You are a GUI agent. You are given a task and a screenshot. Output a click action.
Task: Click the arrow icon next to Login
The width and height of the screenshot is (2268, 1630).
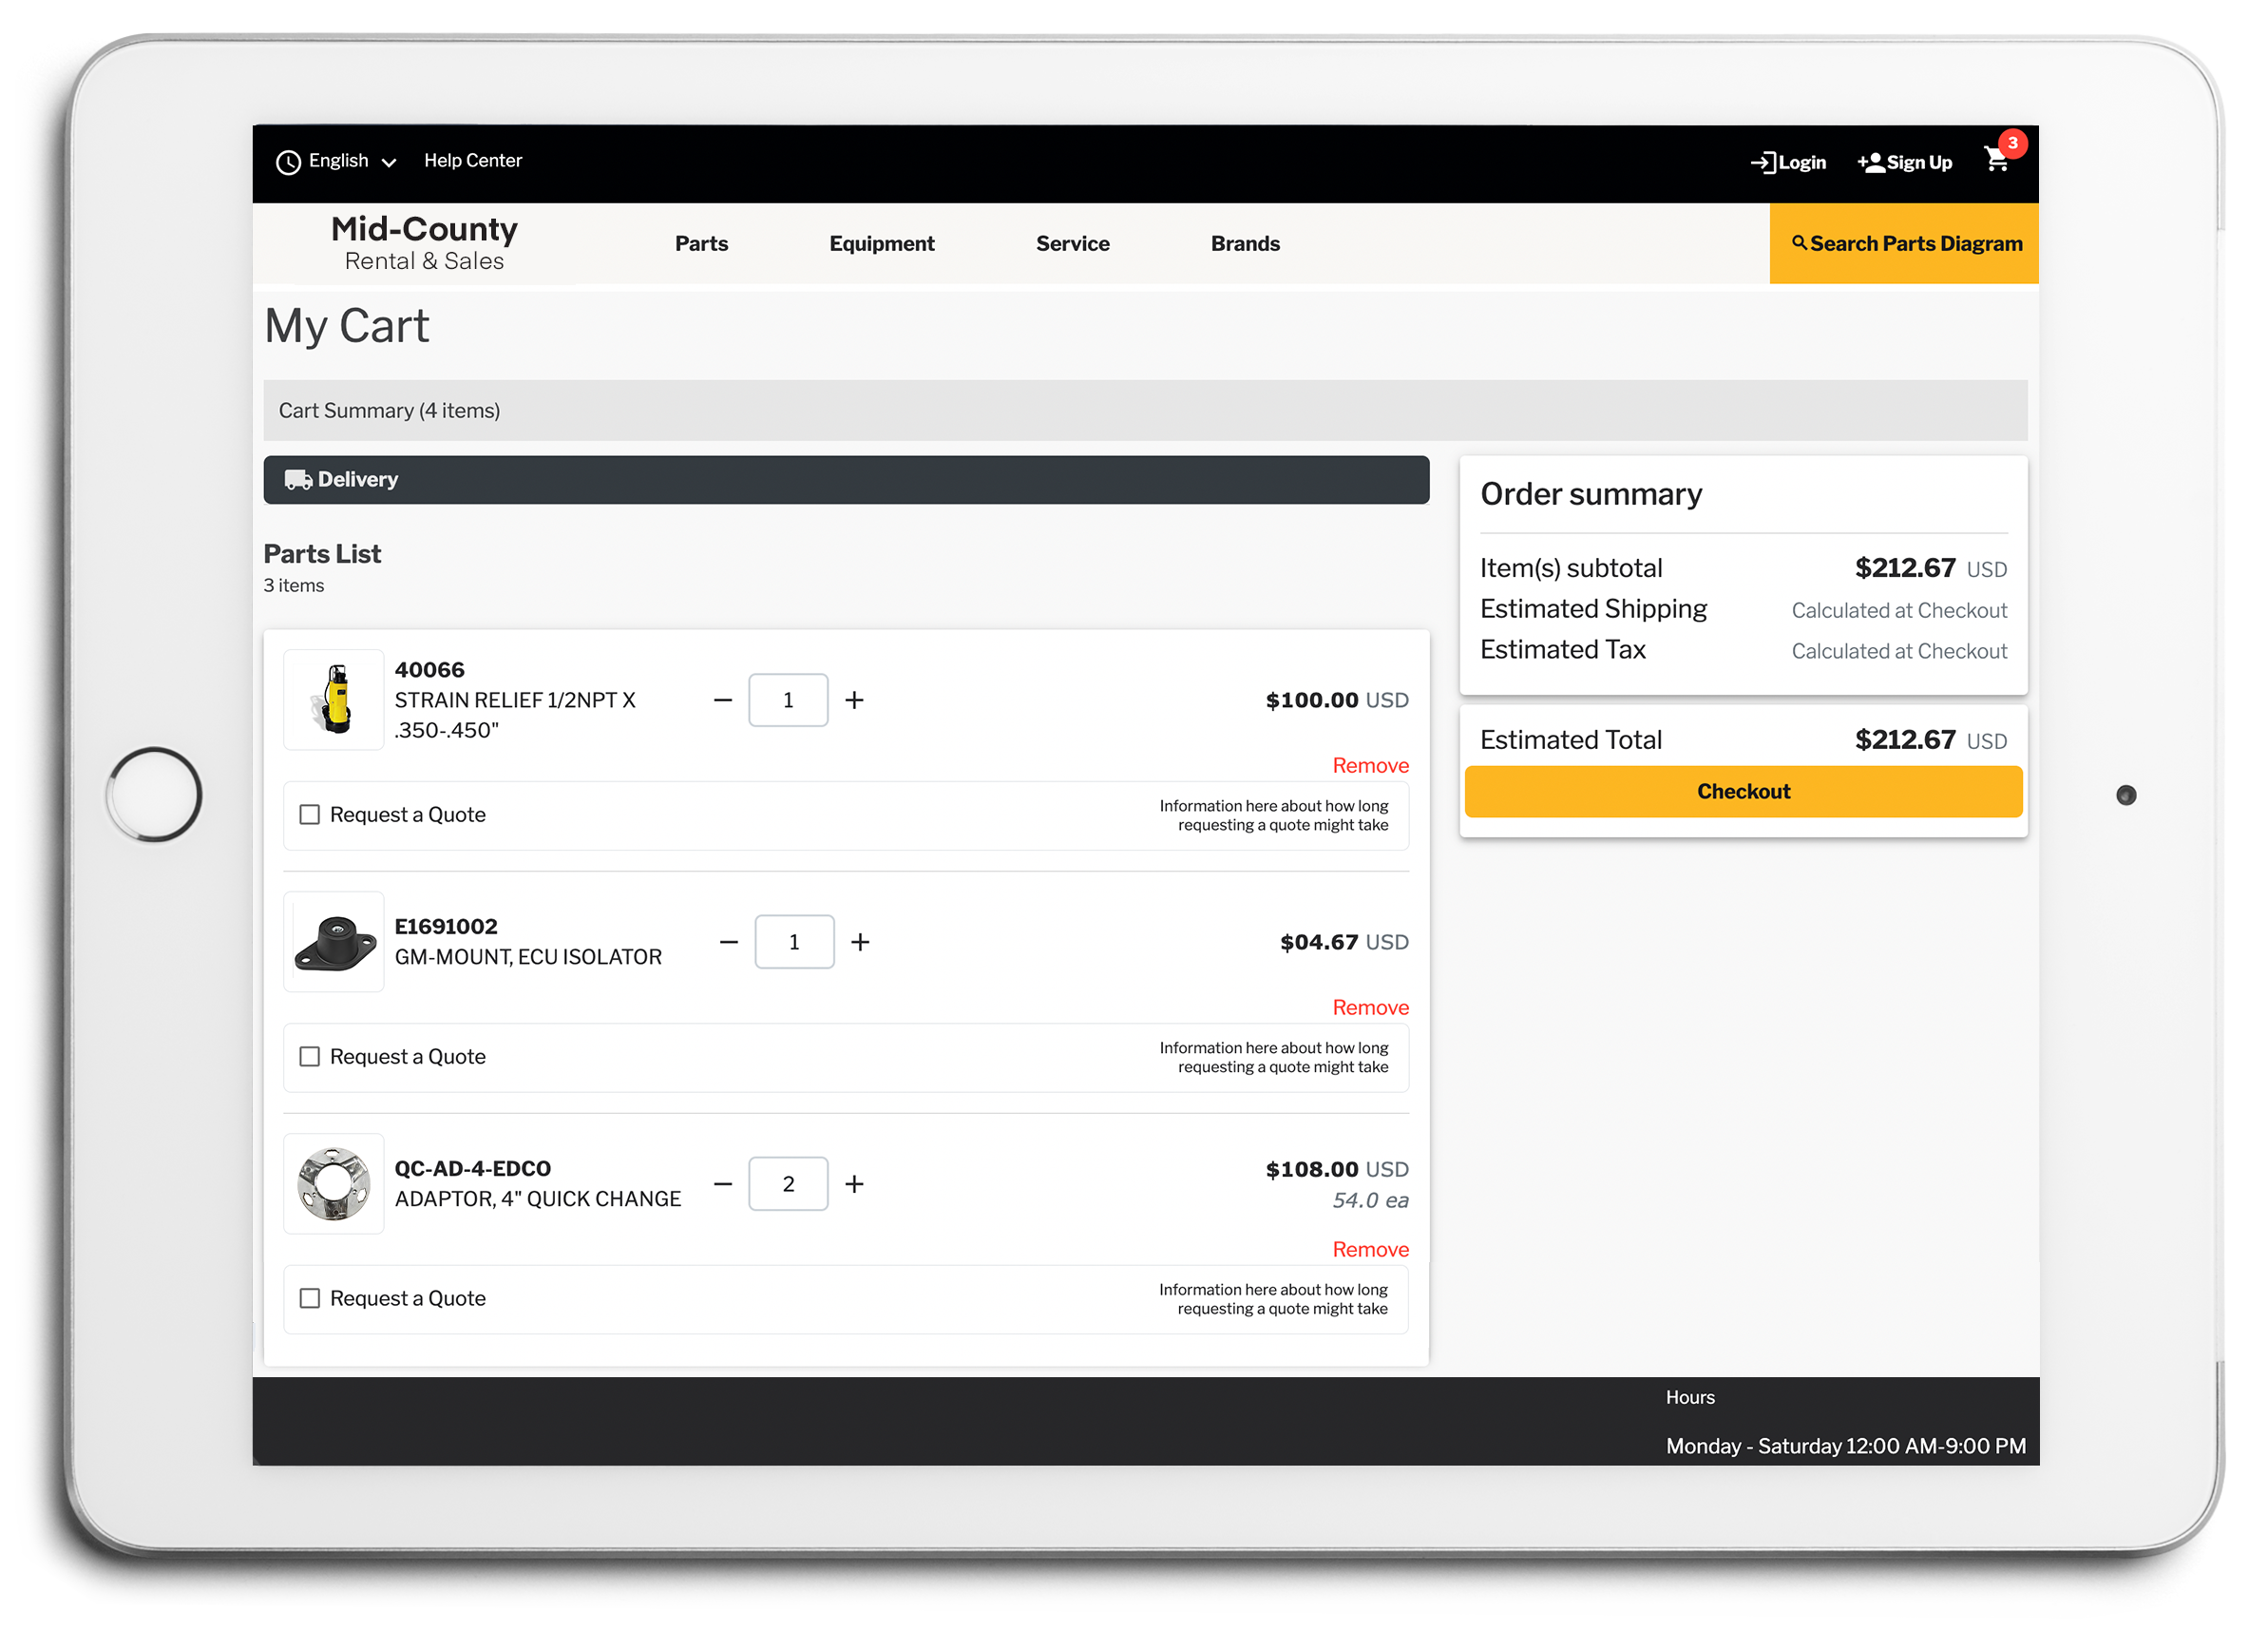(1761, 163)
